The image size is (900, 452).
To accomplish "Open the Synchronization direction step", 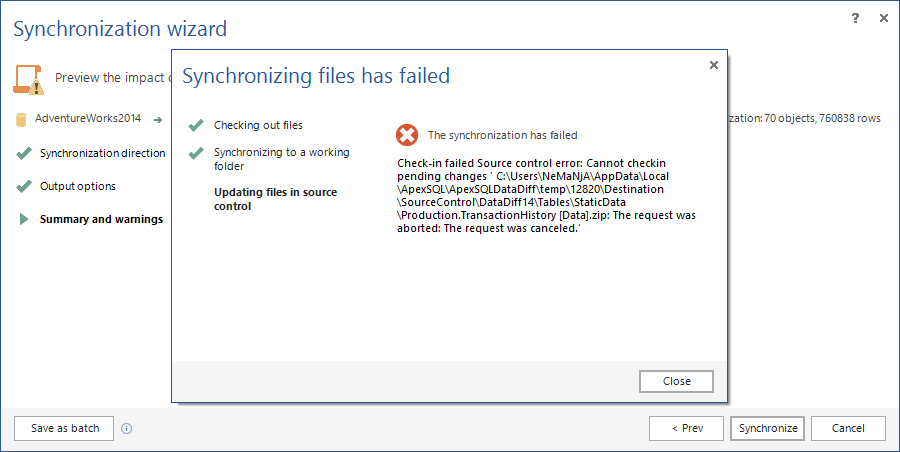I will (102, 153).
